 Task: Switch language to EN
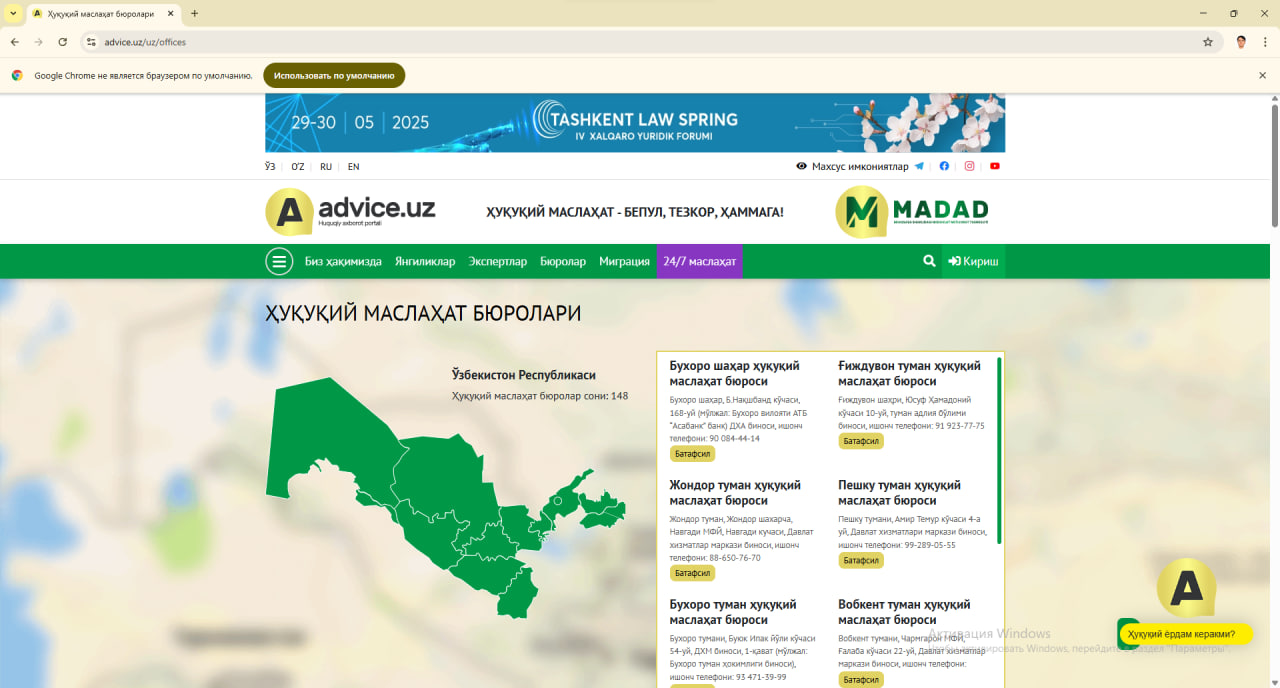(x=353, y=167)
